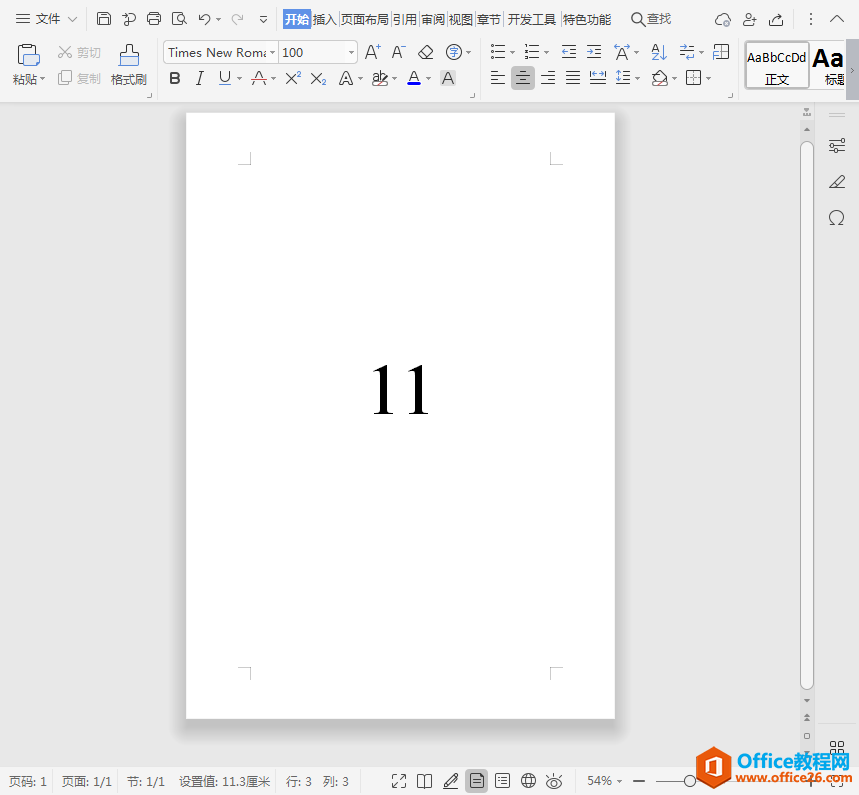Switch to the 引用 tab
Screen dimensions: 859x795
(x=405, y=20)
